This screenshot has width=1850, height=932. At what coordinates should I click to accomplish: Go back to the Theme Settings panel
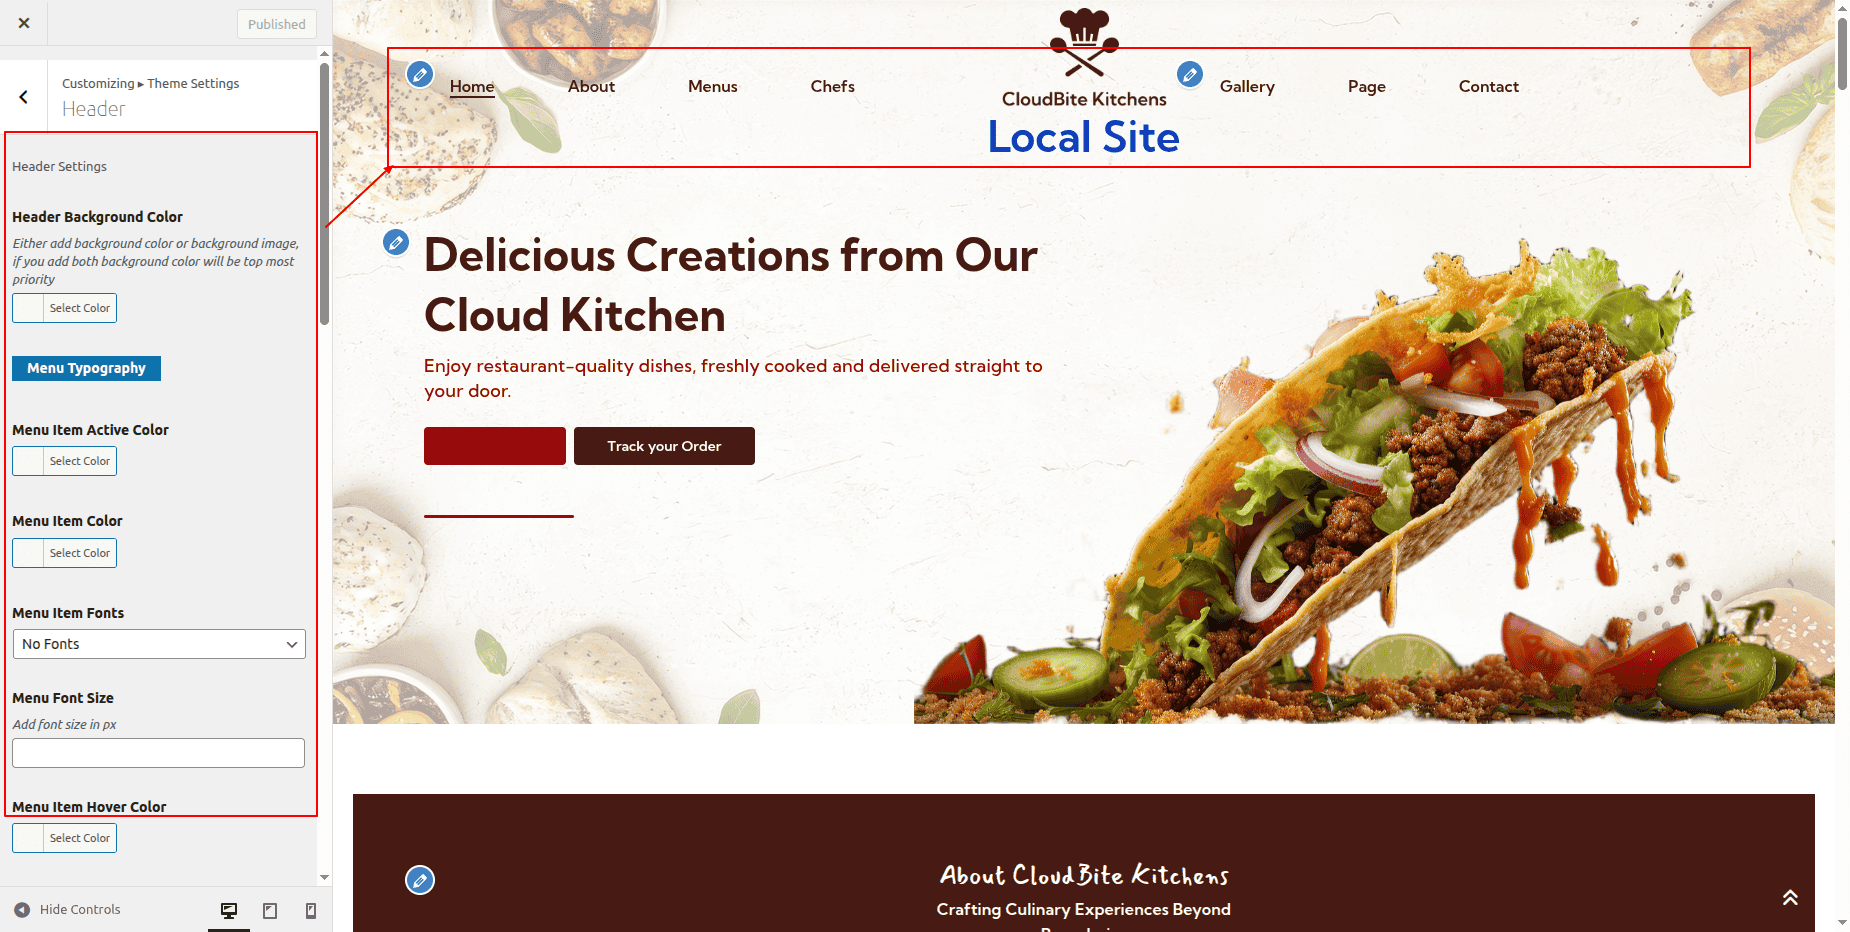pos(24,97)
